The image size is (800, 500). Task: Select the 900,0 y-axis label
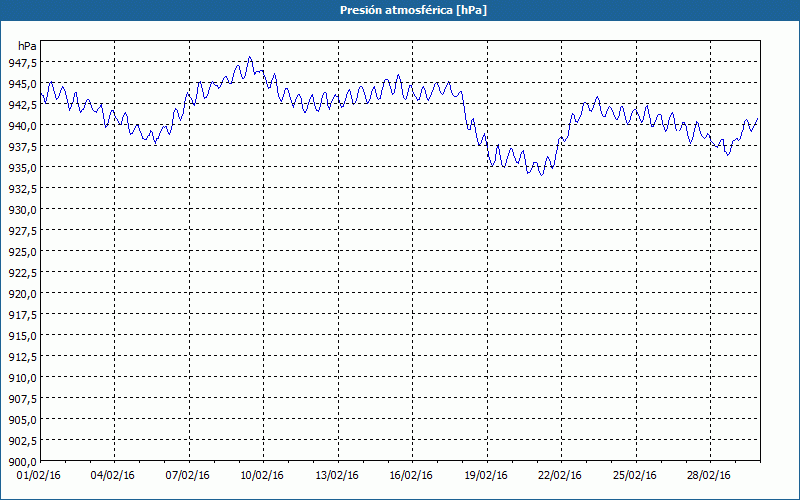pos(22,462)
